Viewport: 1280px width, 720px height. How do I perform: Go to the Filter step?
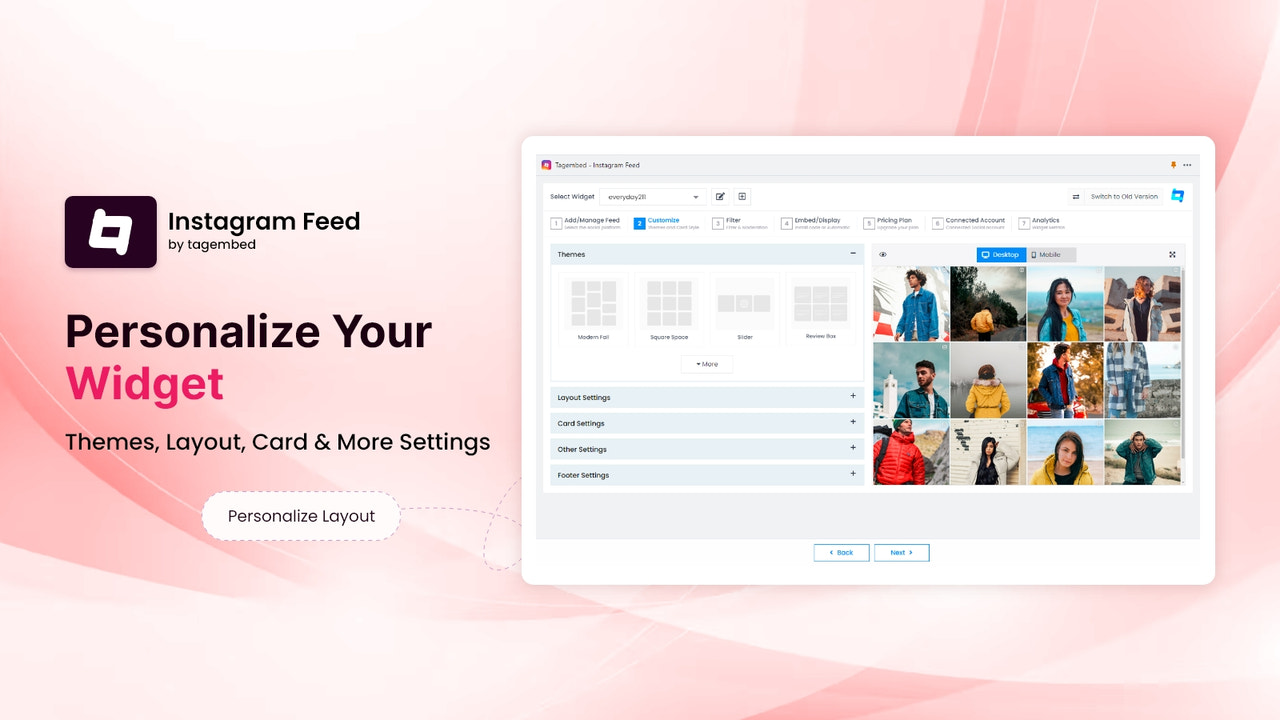[730, 222]
